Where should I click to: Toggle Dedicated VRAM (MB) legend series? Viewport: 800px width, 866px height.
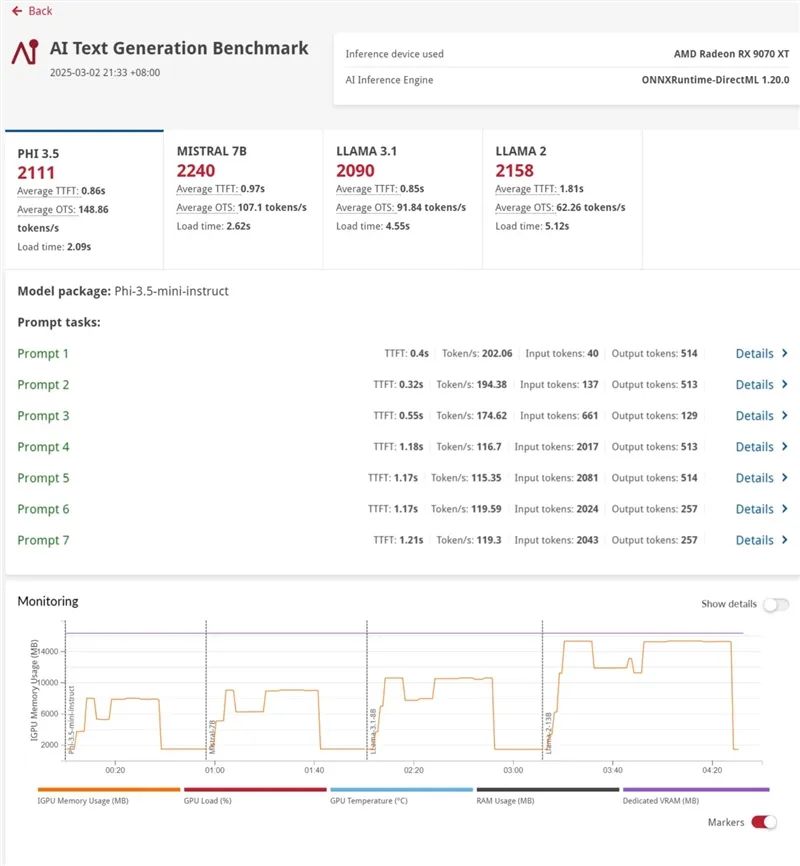pyautogui.click(x=696, y=795)
